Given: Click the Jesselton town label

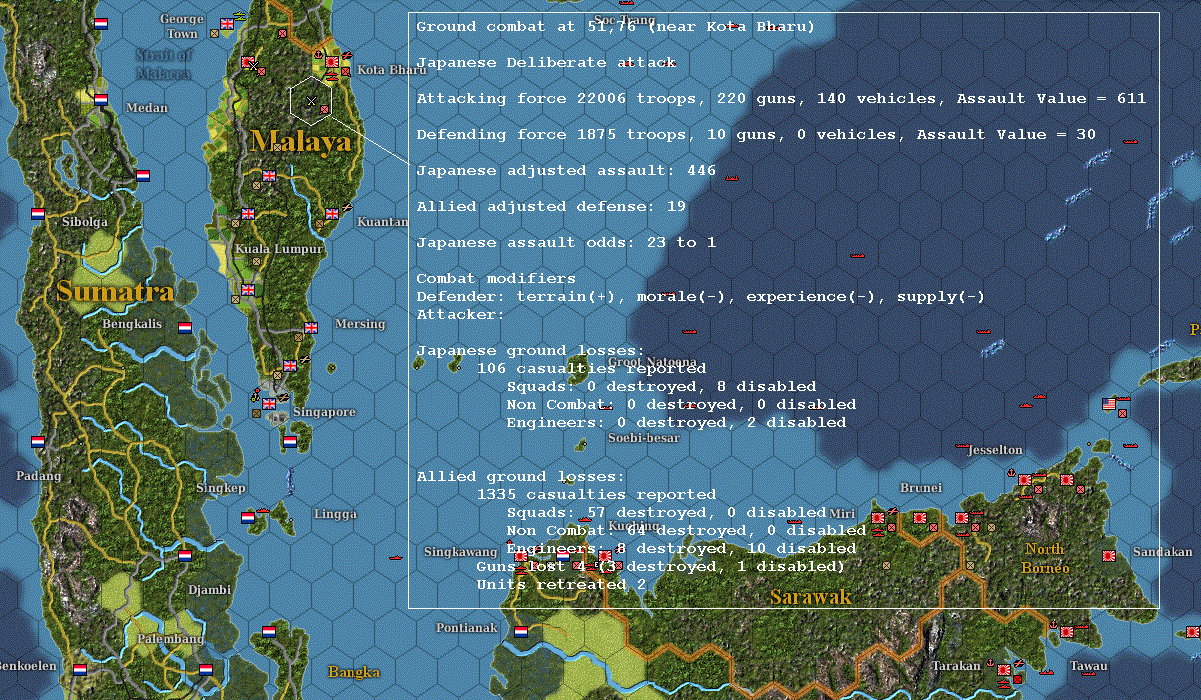Looking at the screenshot, I should [x=994, y=450].
